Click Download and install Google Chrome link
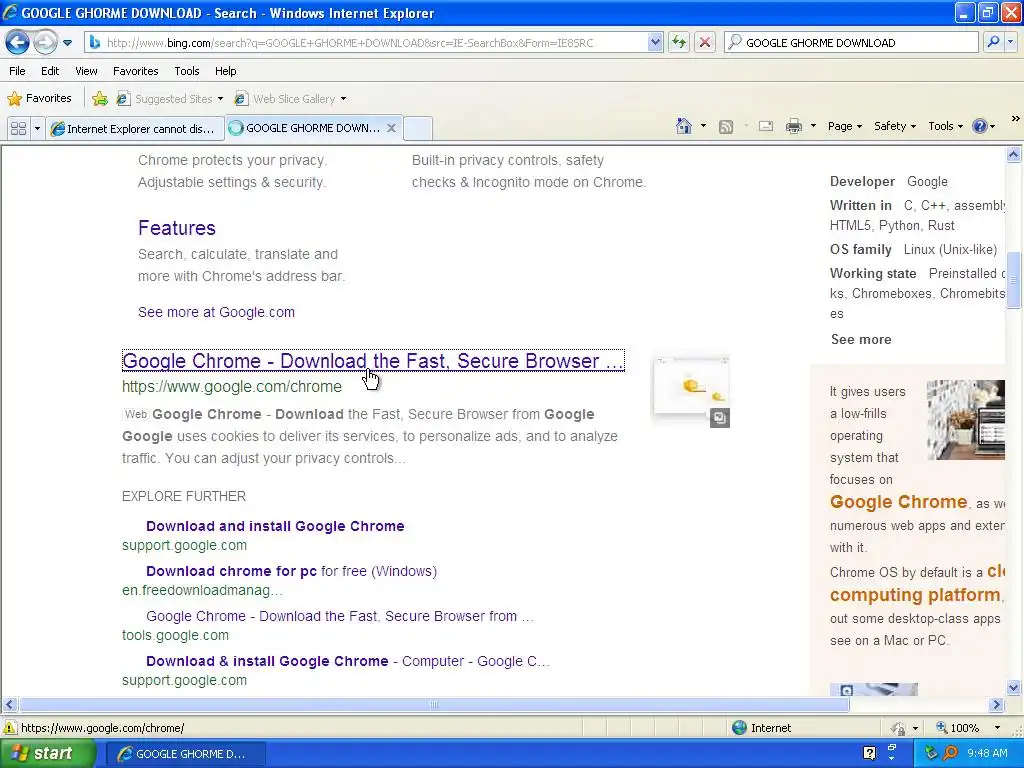This screenshot has height=768, width=1024. click(275, 526)
